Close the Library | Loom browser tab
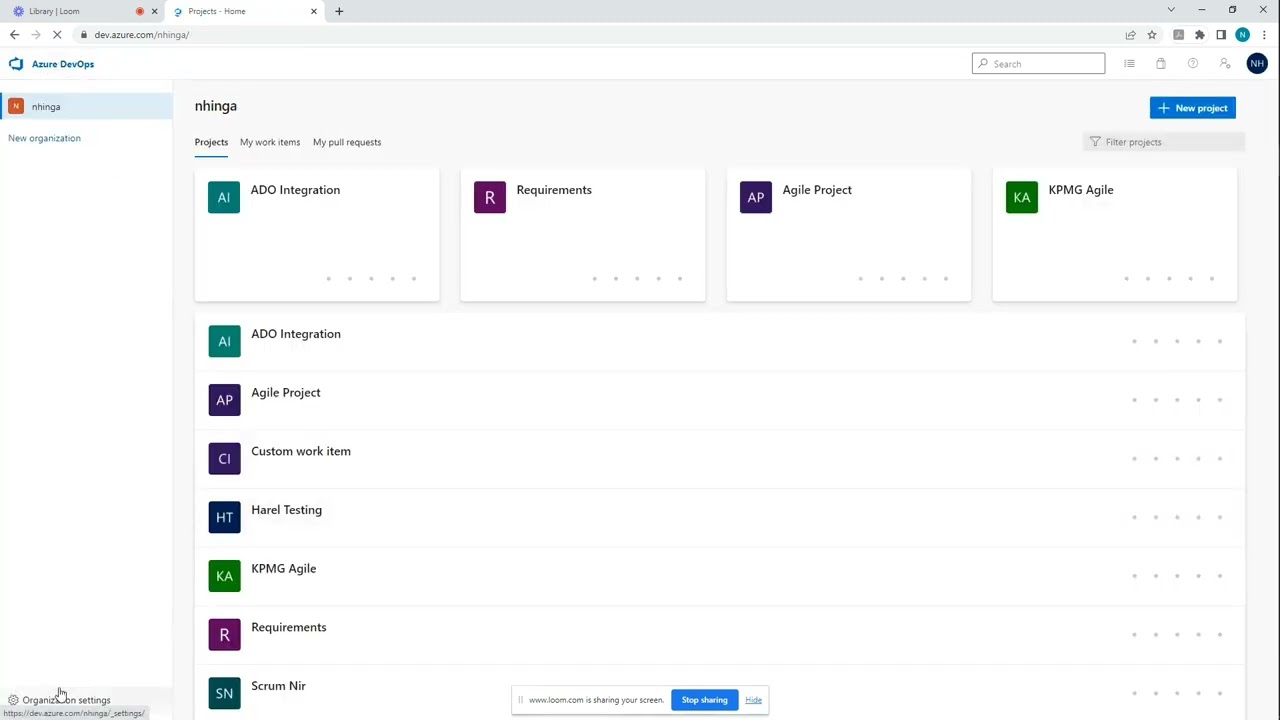Image resolution: width=1280 pixels, height=720 pixels. [x=154, y=11]
